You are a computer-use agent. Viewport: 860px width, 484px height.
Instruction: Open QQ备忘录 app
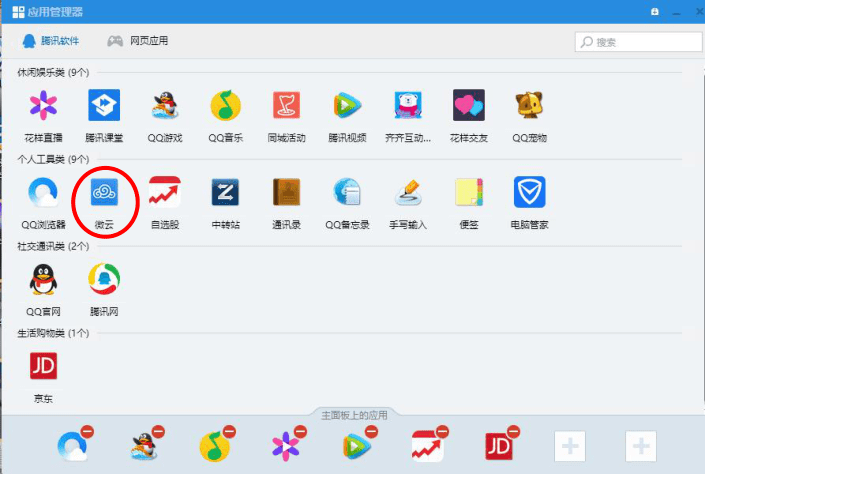[347, 192]
